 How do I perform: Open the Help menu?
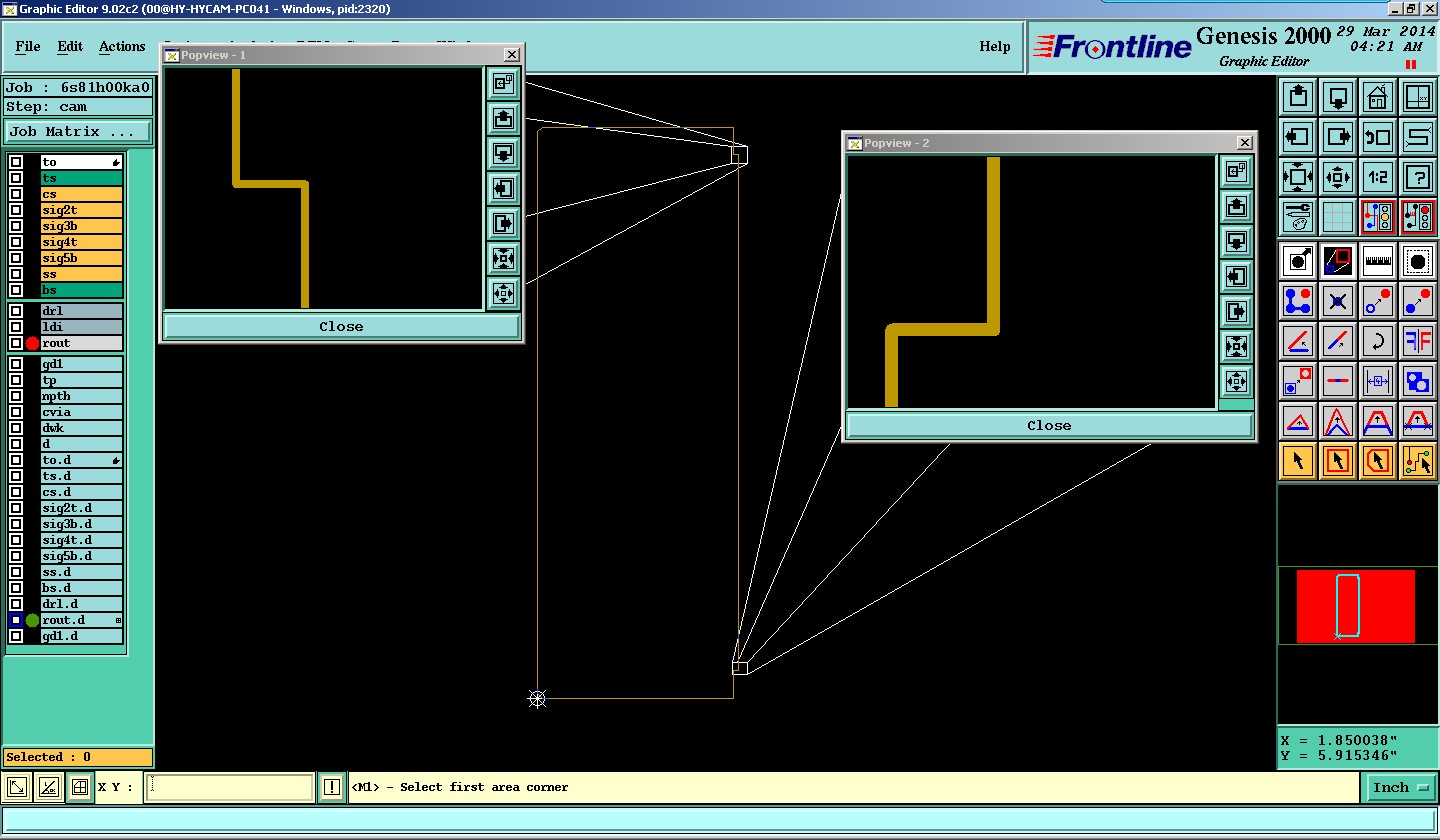(x=994, y=46)
